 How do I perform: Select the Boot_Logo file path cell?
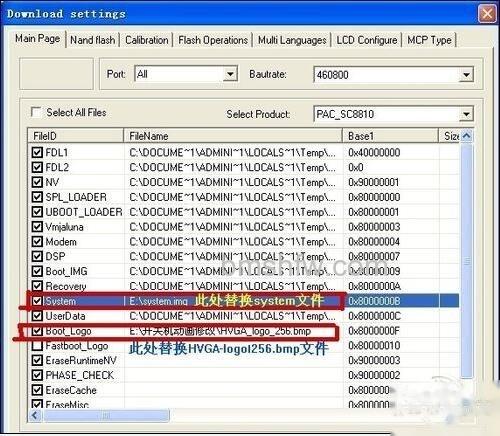click(233, 331)
